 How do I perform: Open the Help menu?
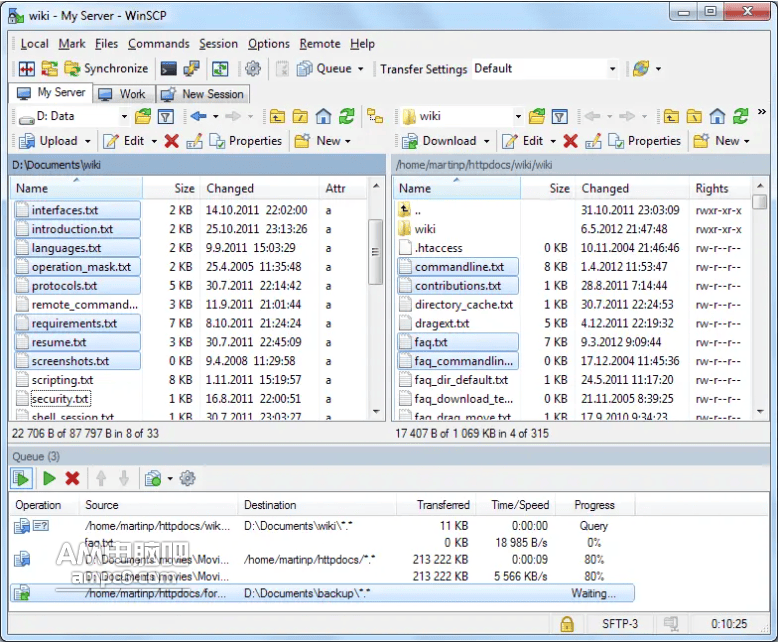(362, 44)
